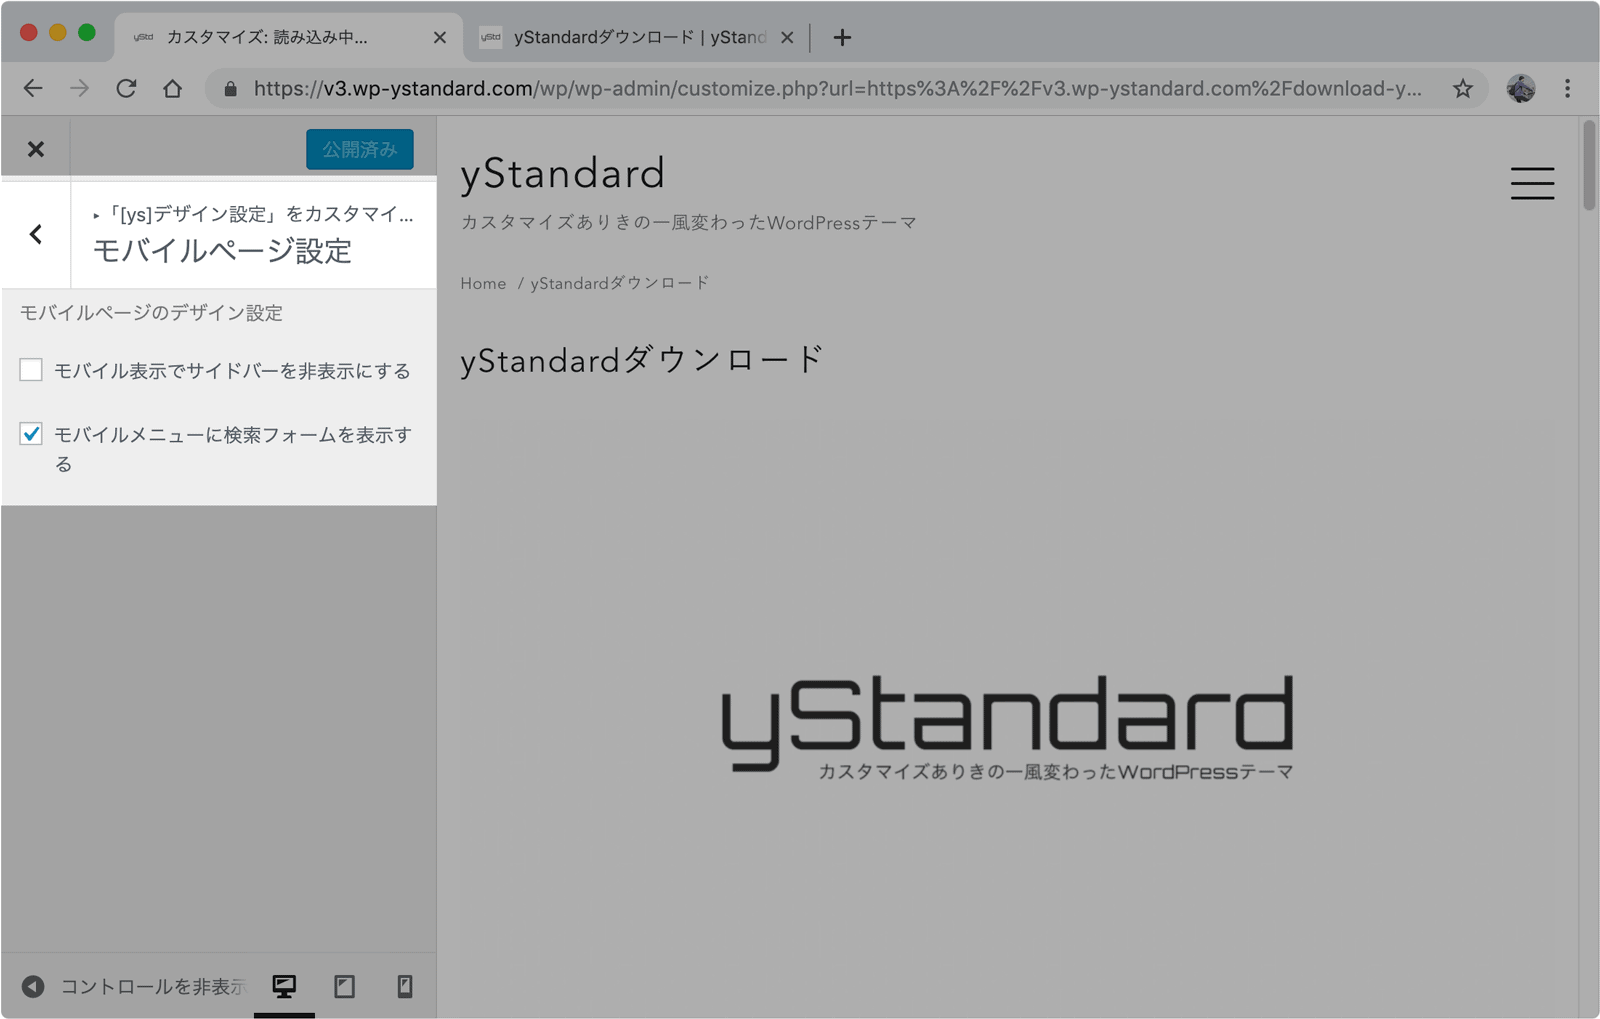Image resolution: width=1600 pixels, height=1019 pixels.
Task: Click the モバイルページ設定 section title
Action: point(222,251)
